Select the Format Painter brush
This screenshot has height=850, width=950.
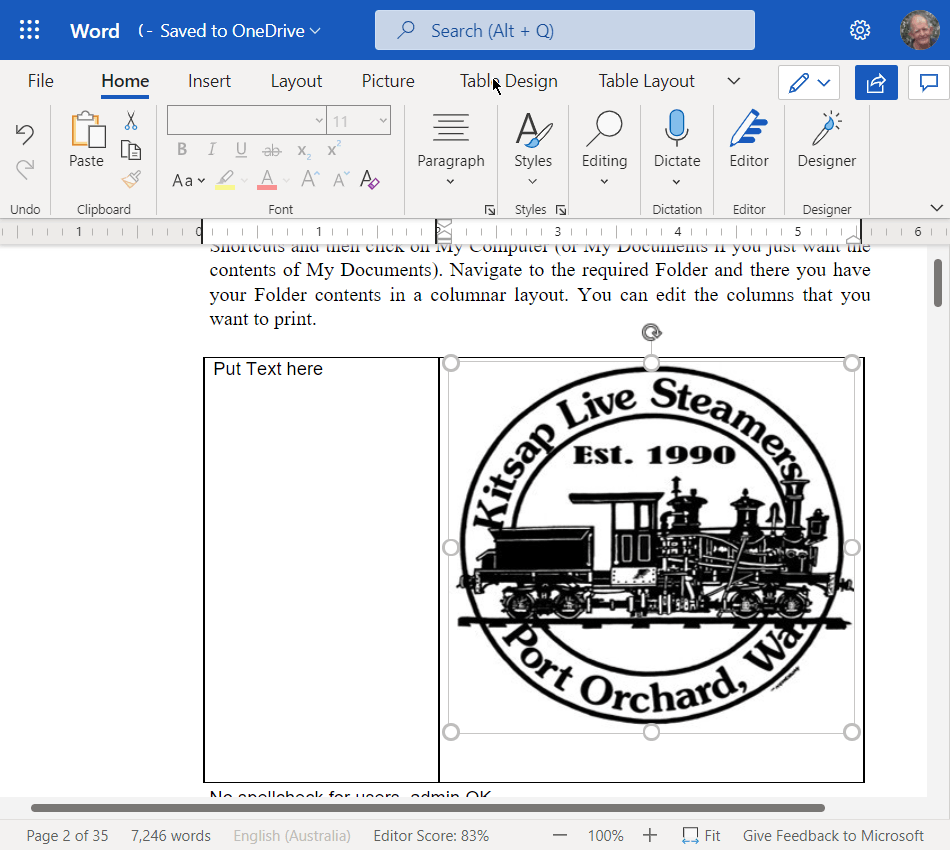(131, 179)
